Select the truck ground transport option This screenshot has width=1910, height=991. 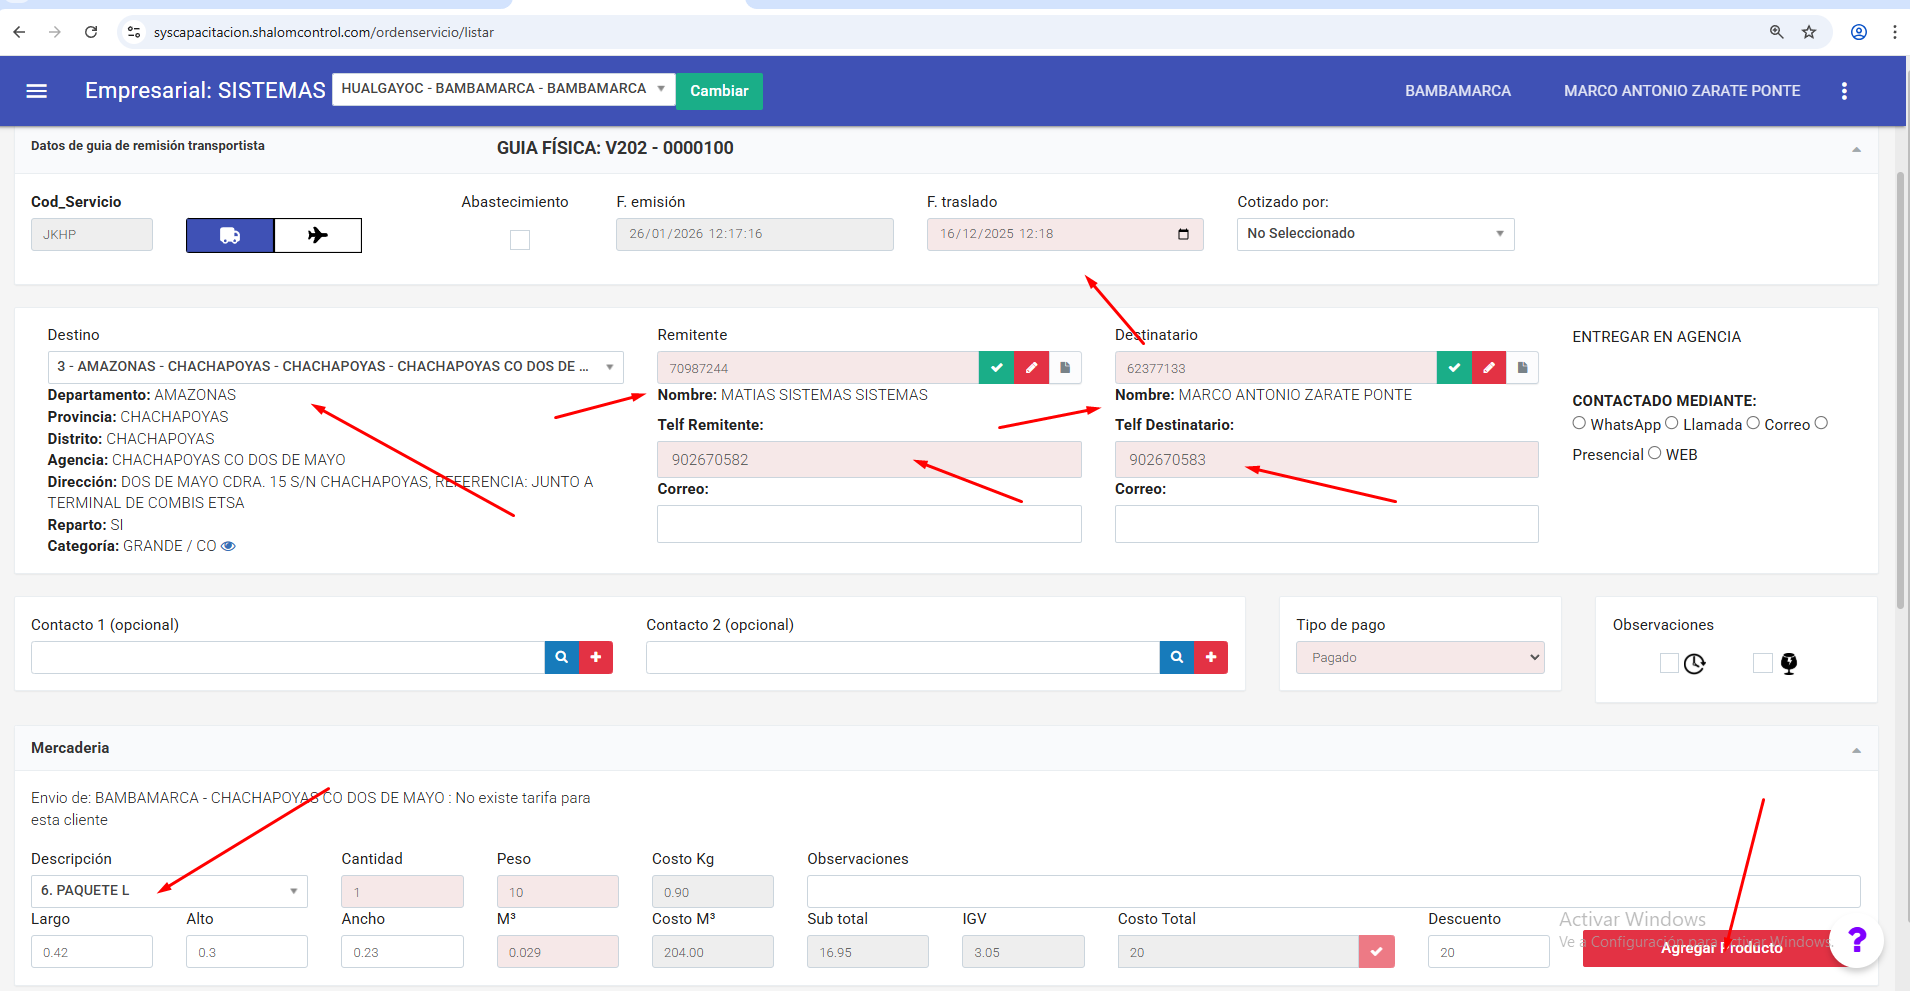[x=230, y=236]
